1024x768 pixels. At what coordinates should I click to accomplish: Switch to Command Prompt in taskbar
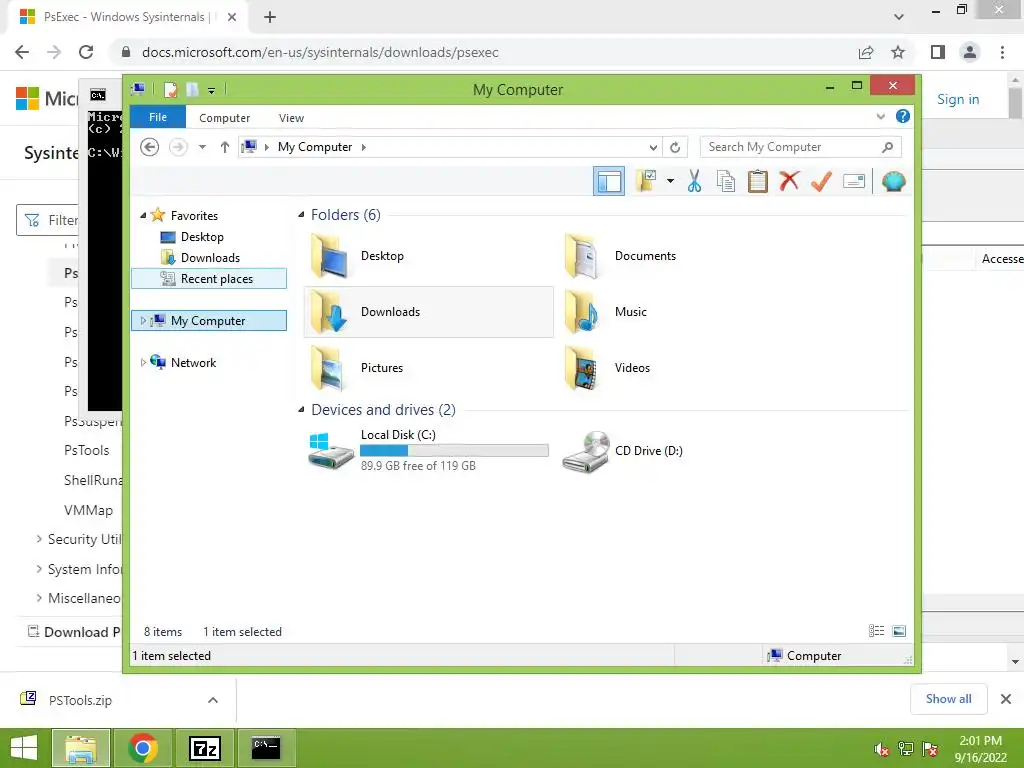click(x=266, y=748)
